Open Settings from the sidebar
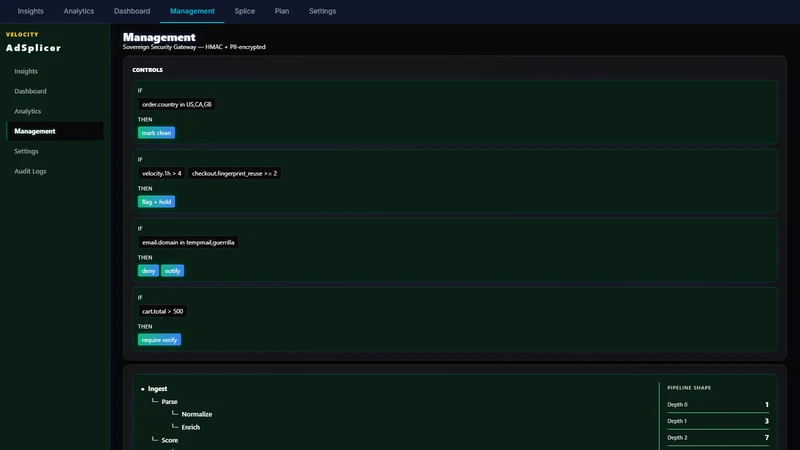The height and width of the screenshot is (450, 800). click(55, 152)
